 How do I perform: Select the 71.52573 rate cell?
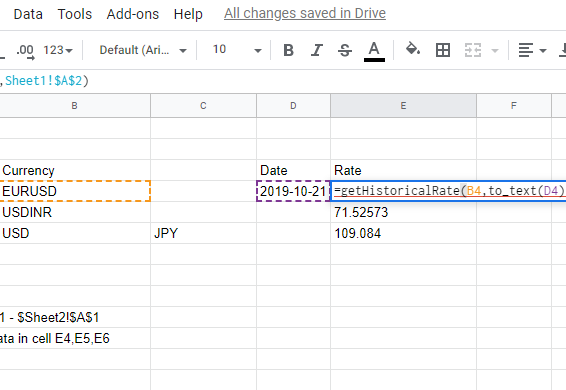click(403, 212)
